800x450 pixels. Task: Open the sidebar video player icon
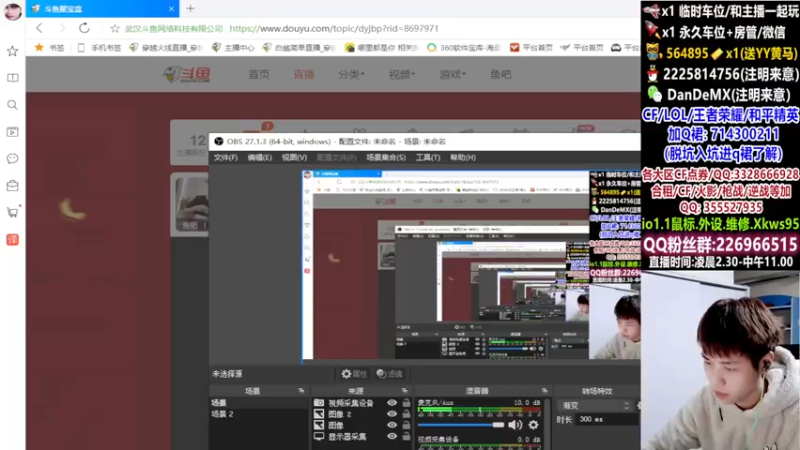[12, 132]
